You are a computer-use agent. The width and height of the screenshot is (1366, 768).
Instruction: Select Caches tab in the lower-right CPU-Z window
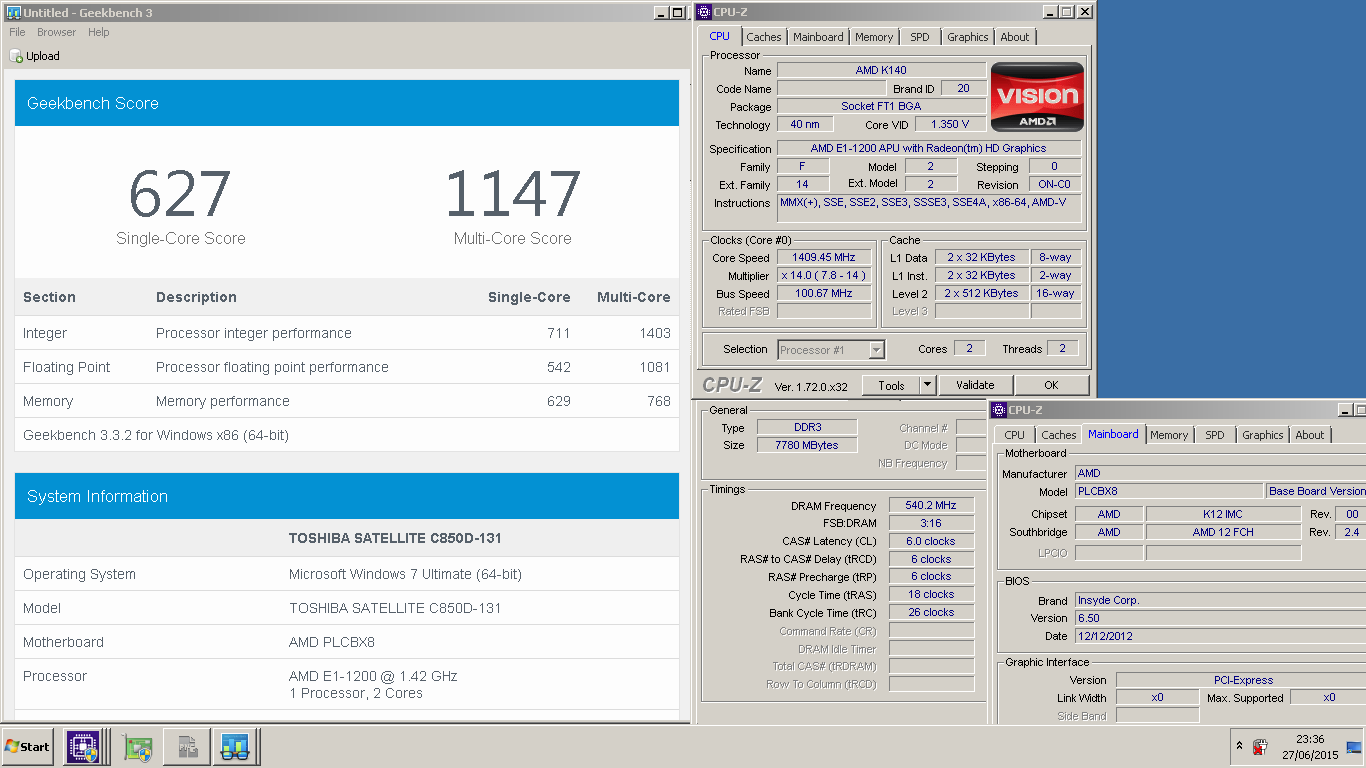(1059, 435)
